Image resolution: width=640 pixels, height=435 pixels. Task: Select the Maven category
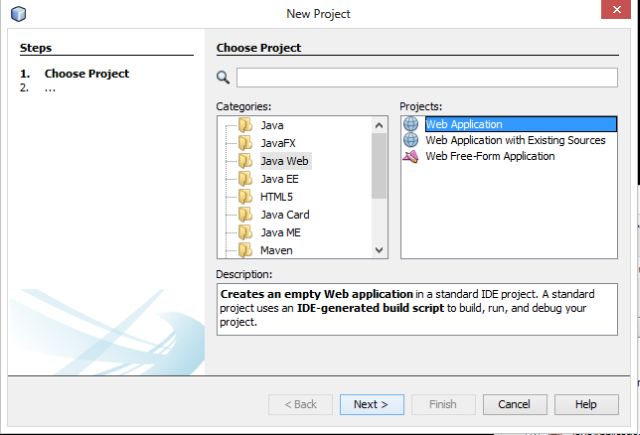276,251
